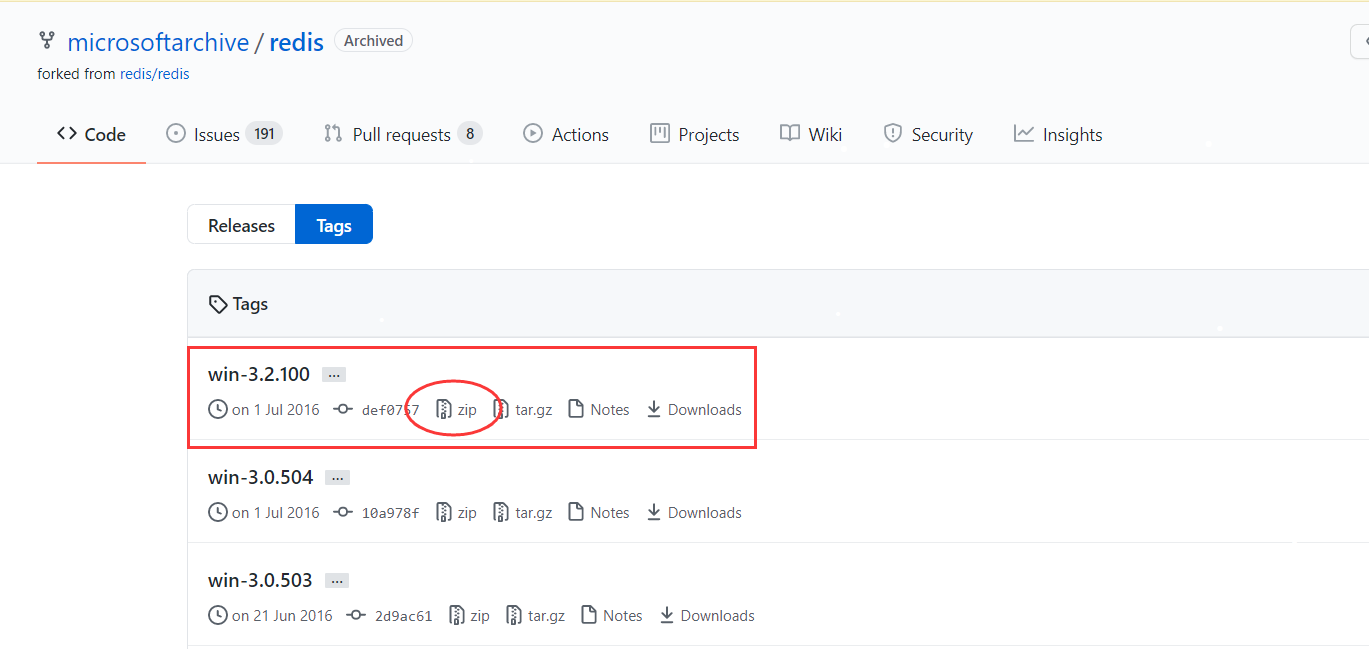Follow the redis/redis forked-from link

pos(155,74)
